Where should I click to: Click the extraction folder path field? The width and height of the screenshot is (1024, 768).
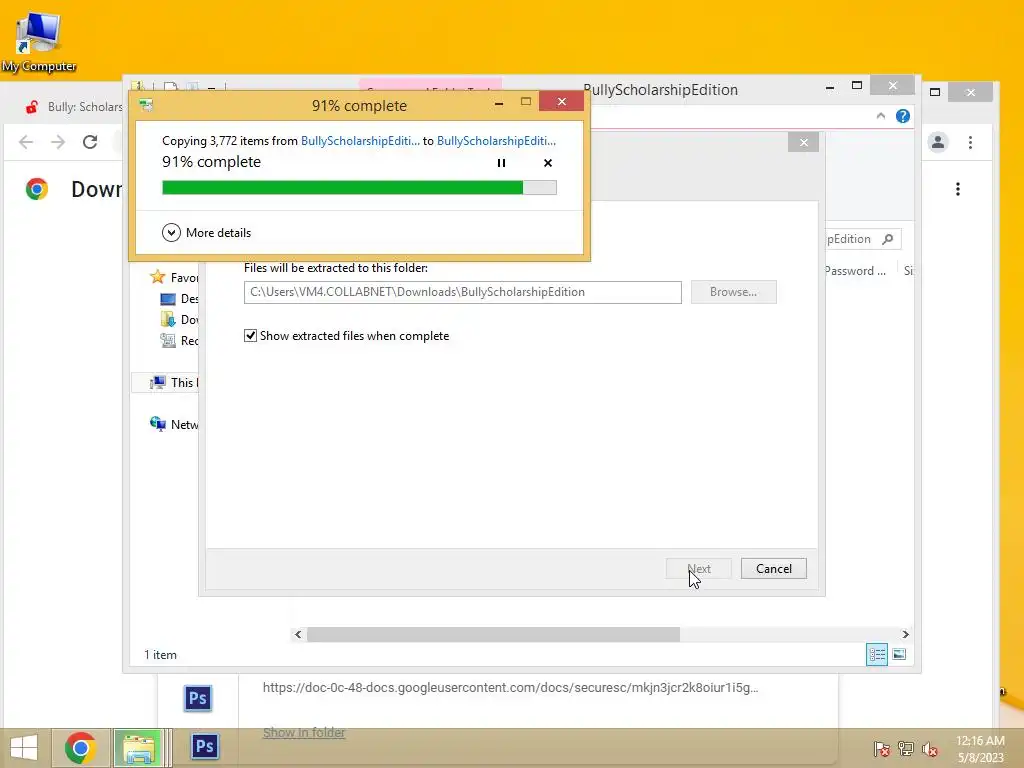click(x=462, y=292)
